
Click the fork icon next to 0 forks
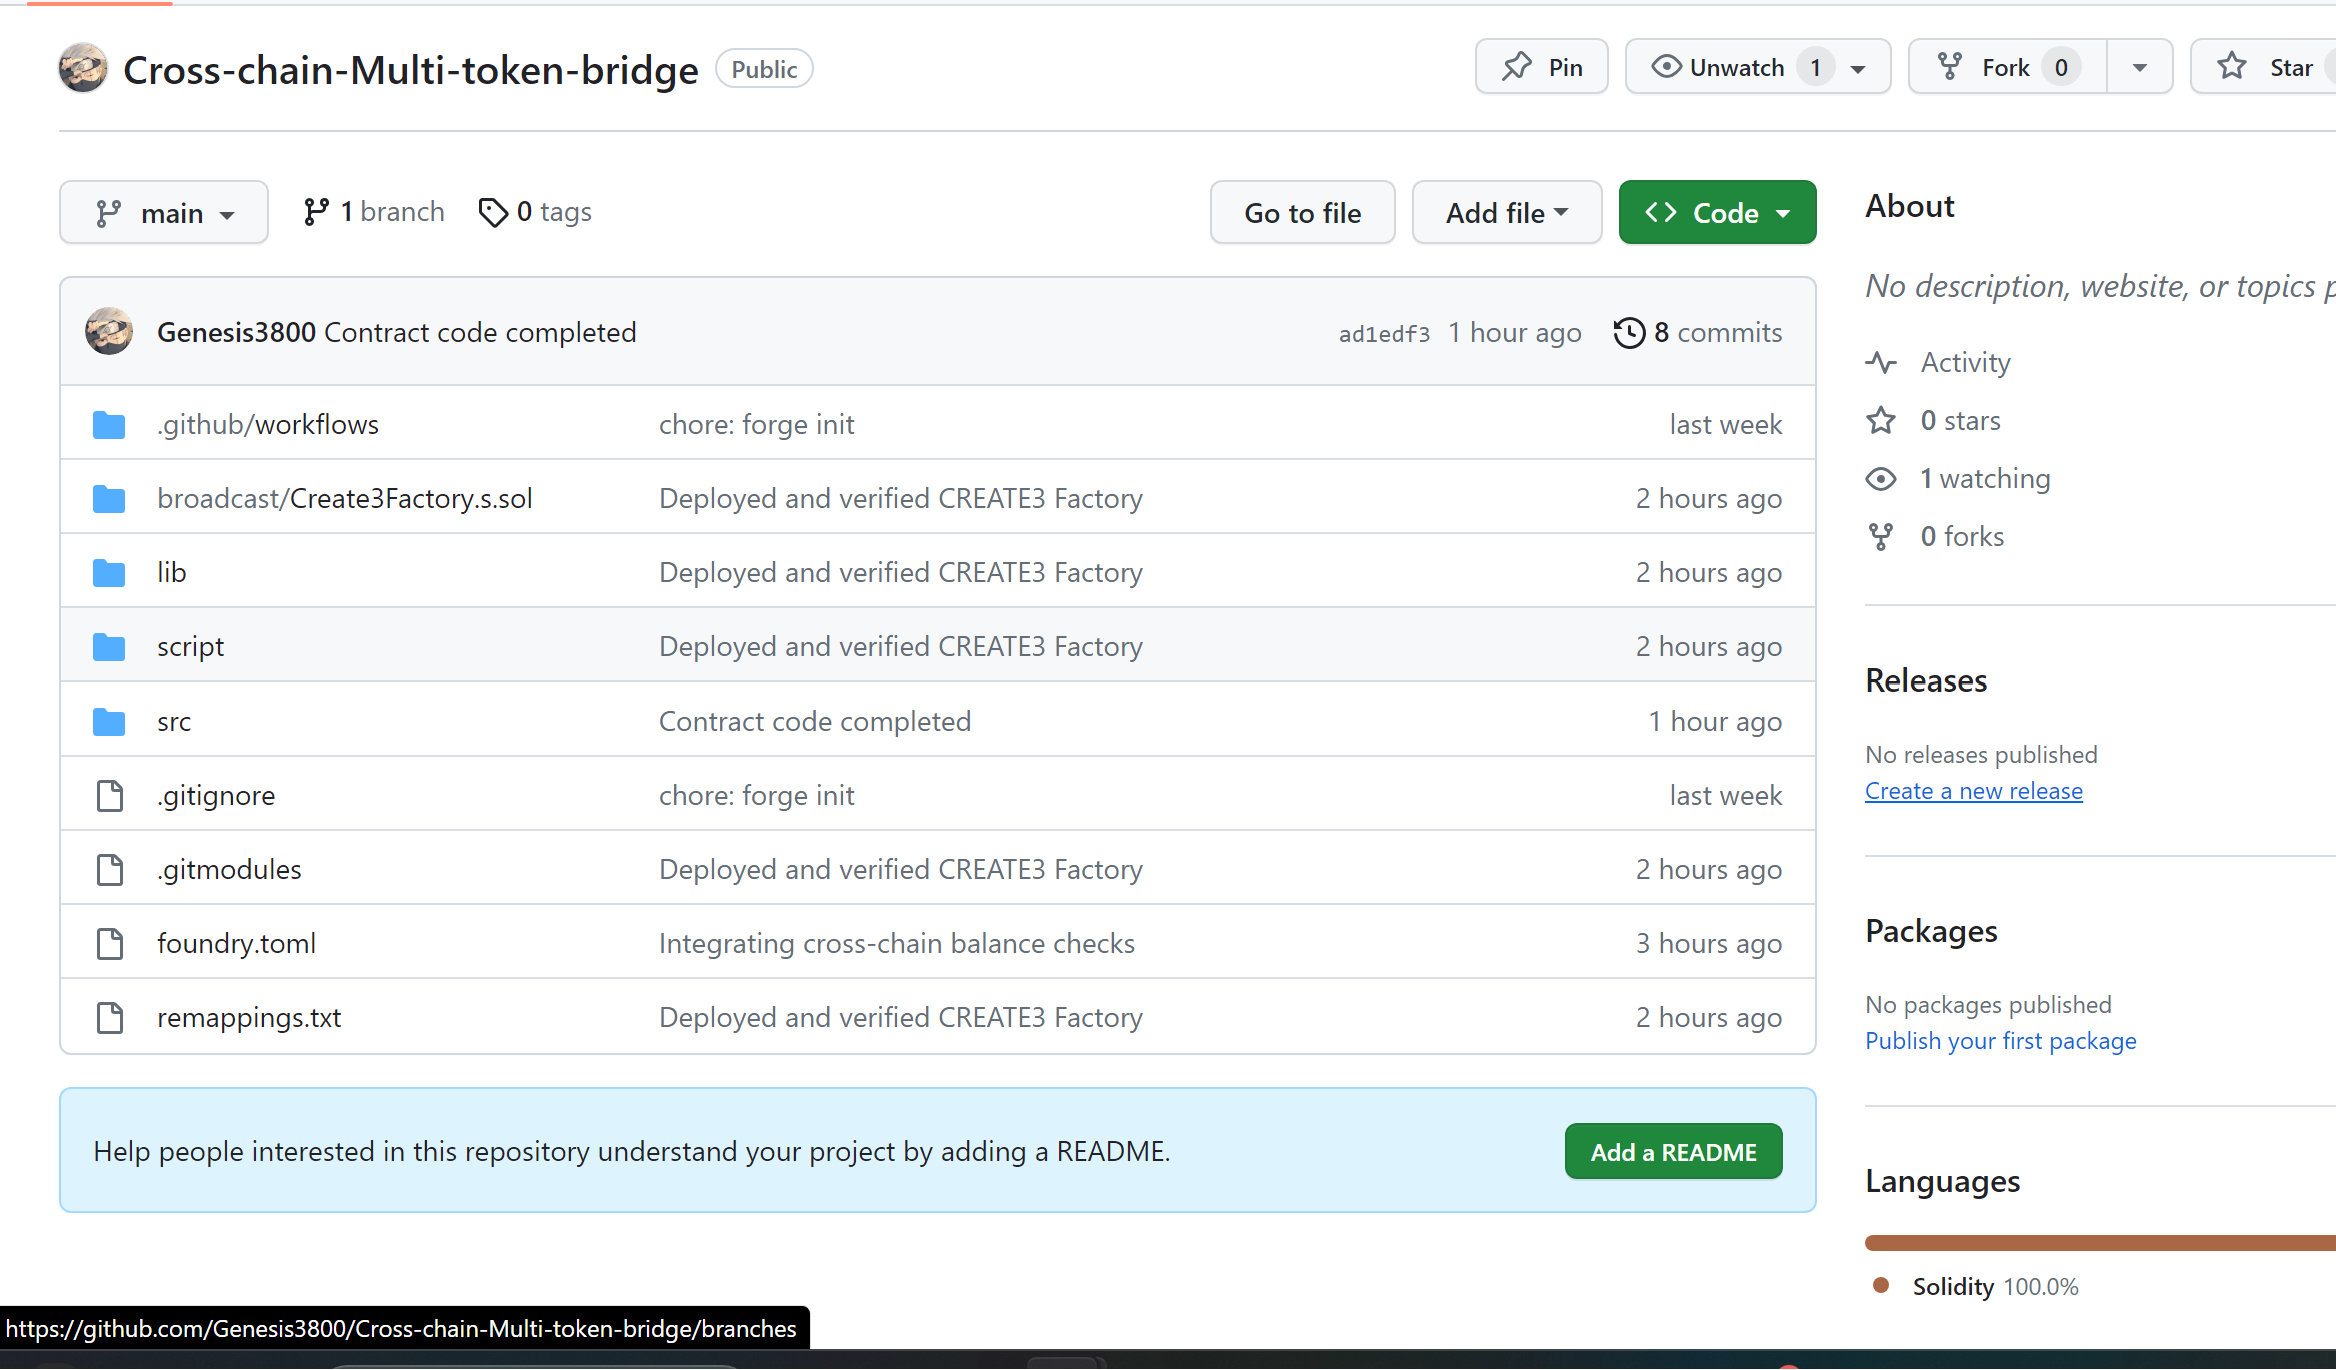click(x=1881, y=537)
